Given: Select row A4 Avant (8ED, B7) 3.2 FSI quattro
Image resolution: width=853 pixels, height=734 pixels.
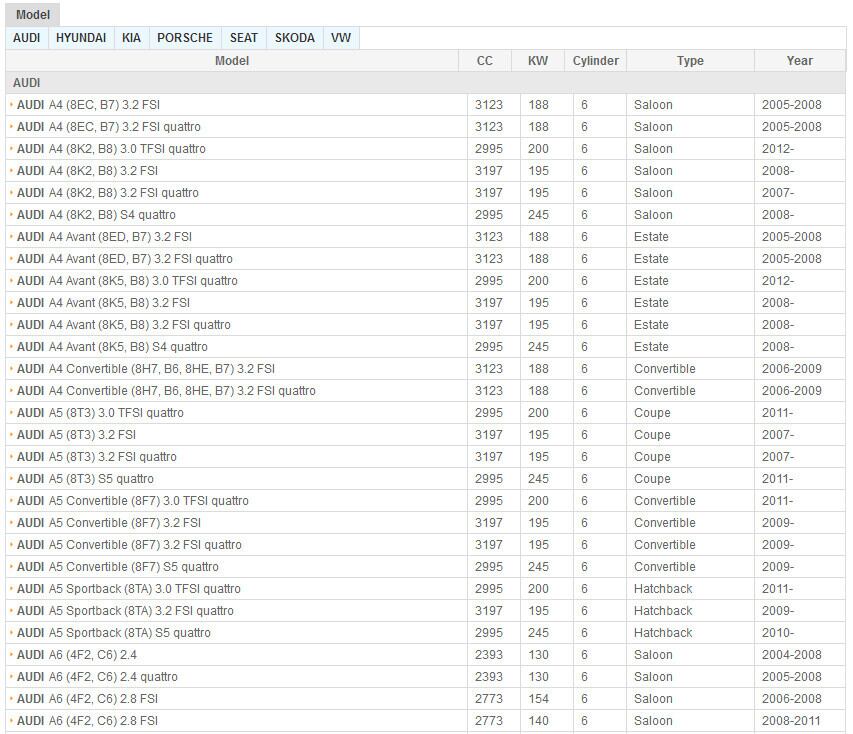Looking at the screenshot, I should tap(425, 259).
